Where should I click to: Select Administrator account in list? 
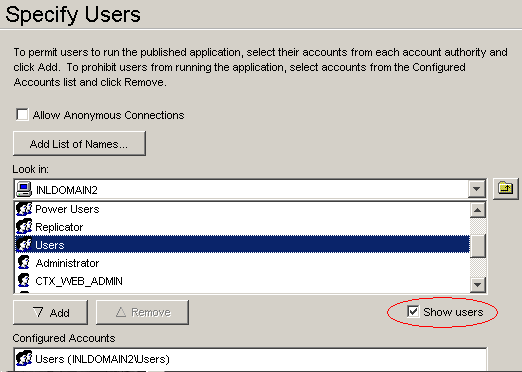click(x=242, y=263)
